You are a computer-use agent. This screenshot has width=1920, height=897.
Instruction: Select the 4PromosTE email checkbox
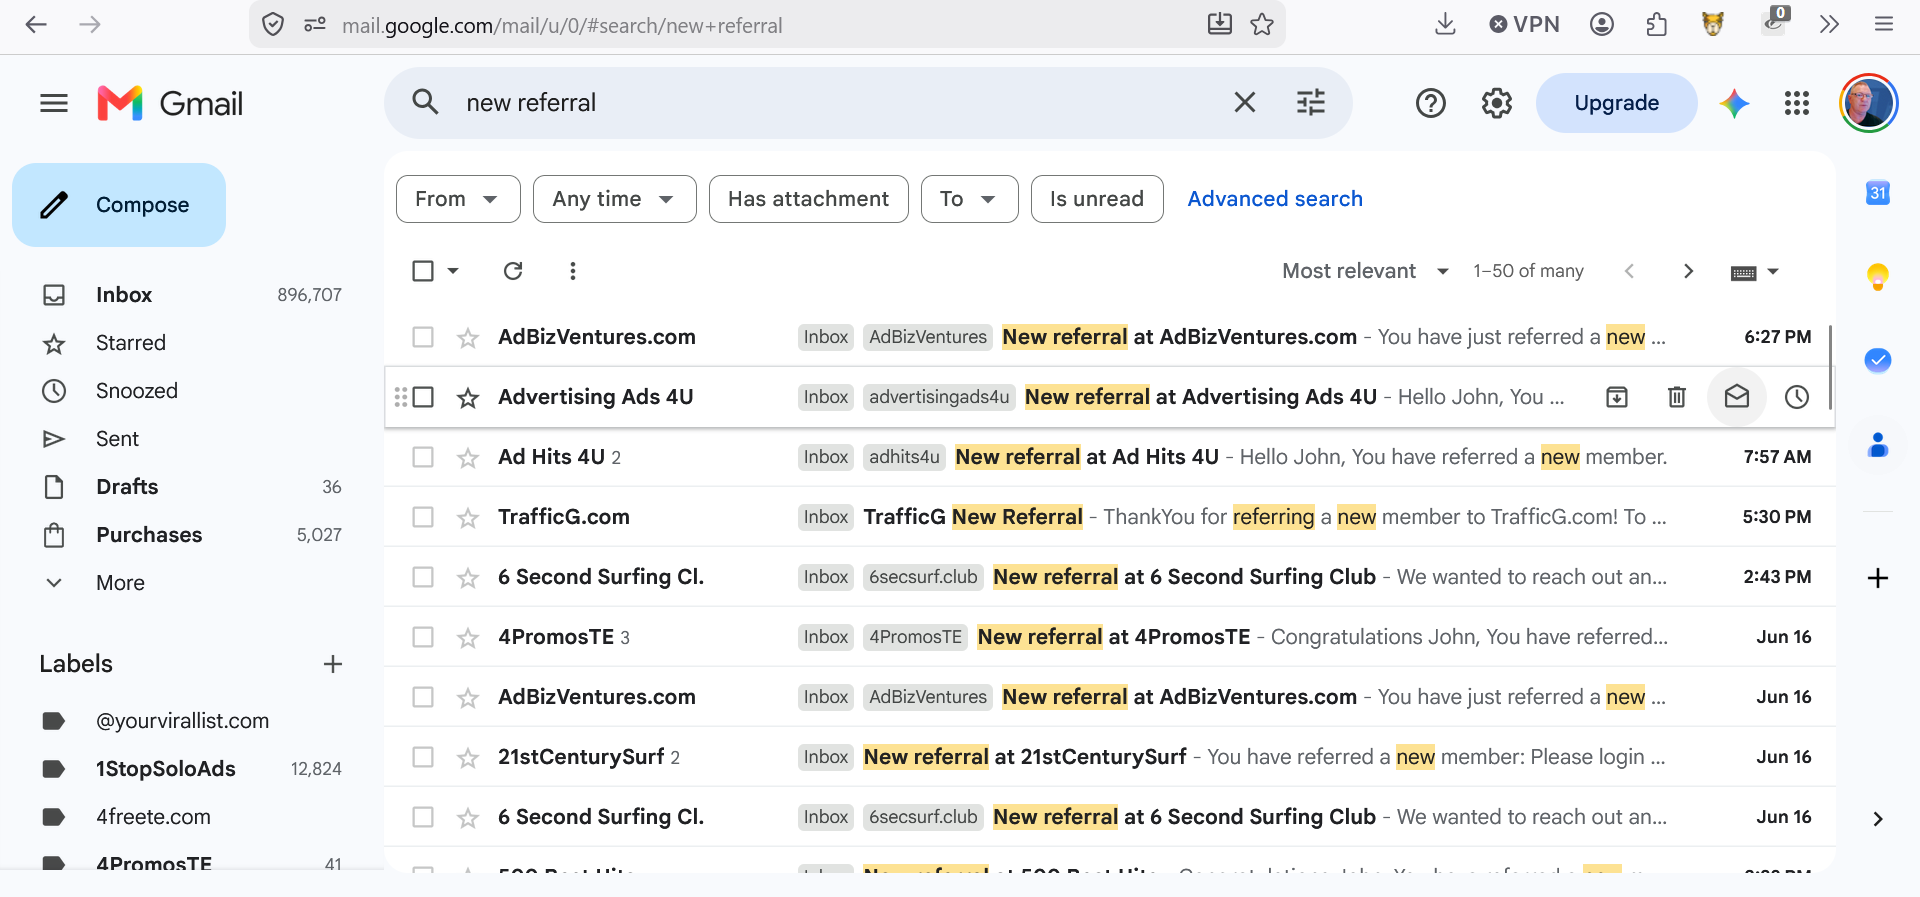tap(423, 637)
